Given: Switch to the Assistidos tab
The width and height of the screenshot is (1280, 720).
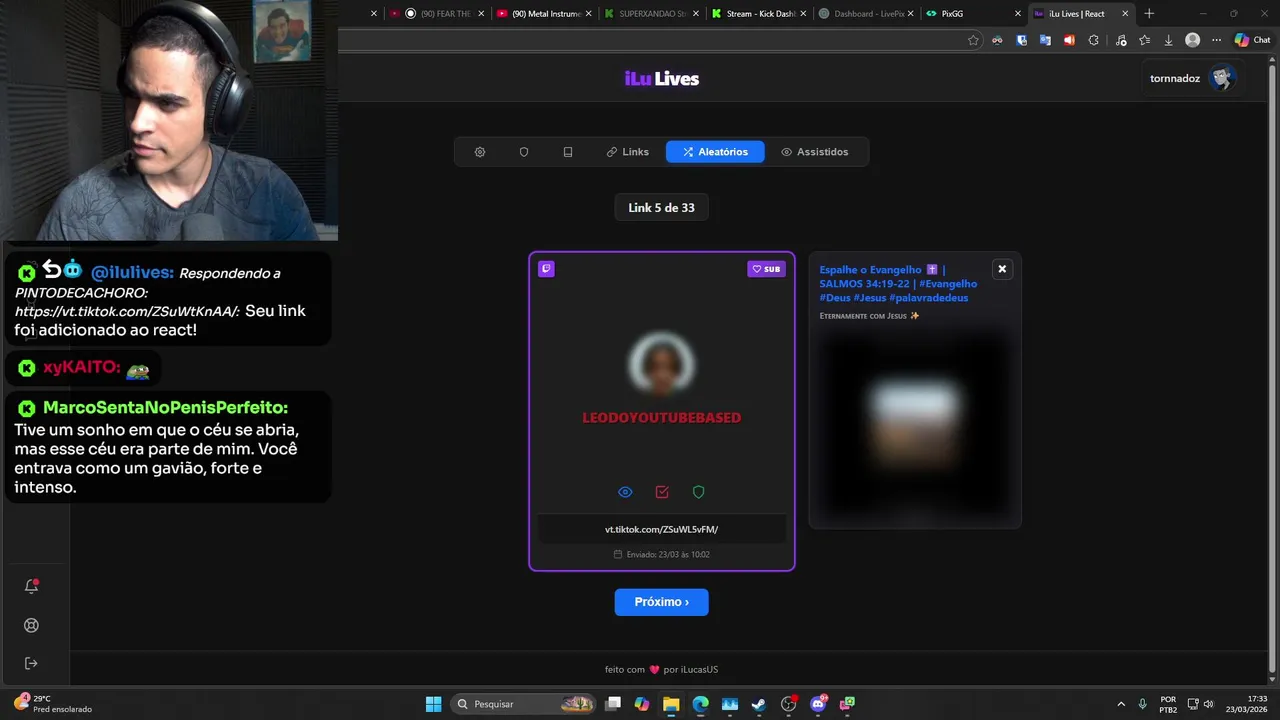Looking at the screenshot, I should [815, 152].
